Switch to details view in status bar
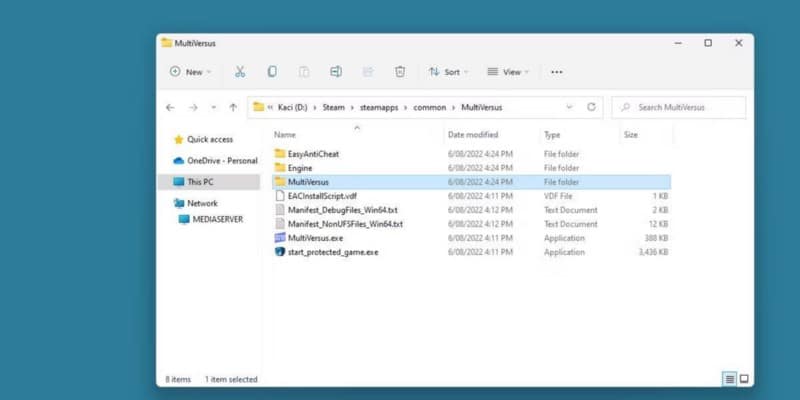The width and height of the screenshot is (800, 400). [729, 379]
